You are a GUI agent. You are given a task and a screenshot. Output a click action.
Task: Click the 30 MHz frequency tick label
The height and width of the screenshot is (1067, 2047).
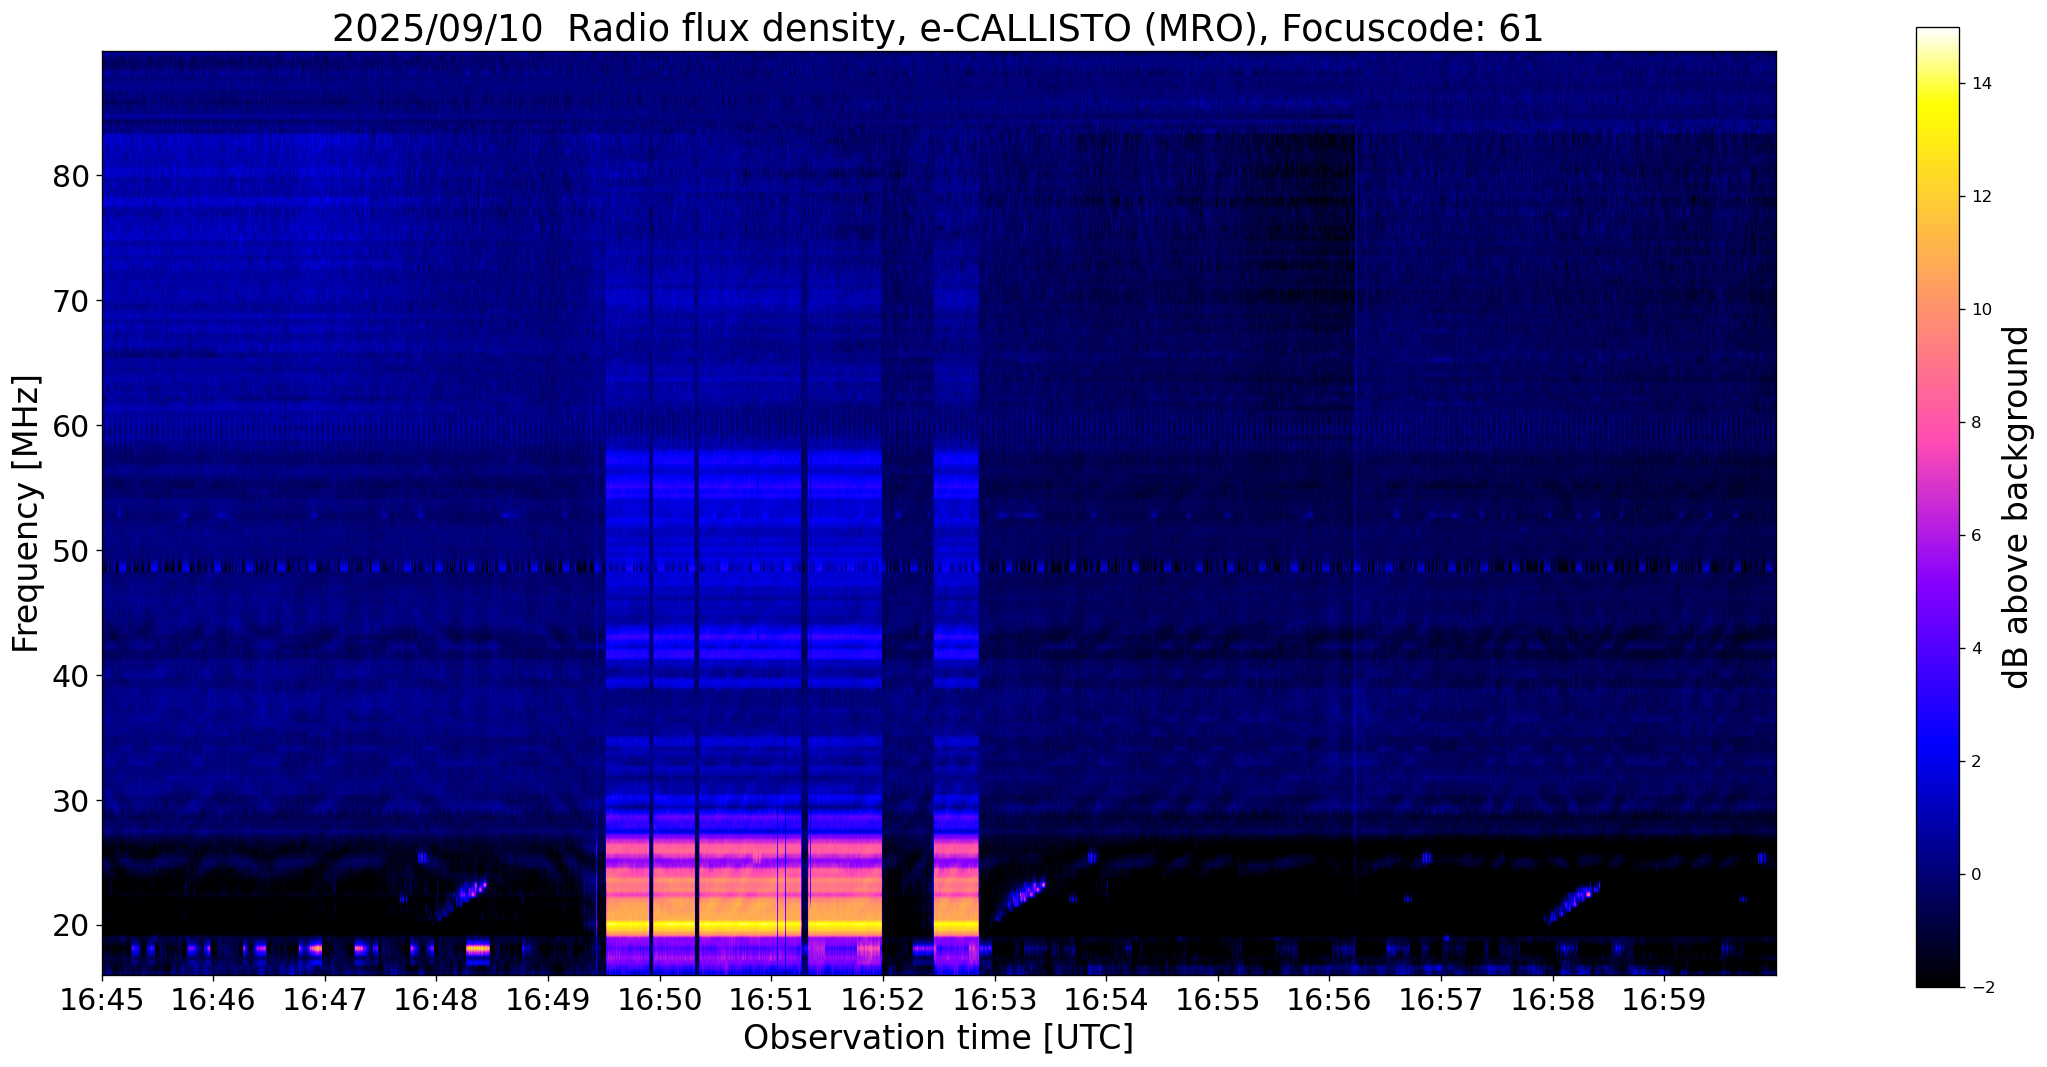pyautogui.click(x=71, y=801)
